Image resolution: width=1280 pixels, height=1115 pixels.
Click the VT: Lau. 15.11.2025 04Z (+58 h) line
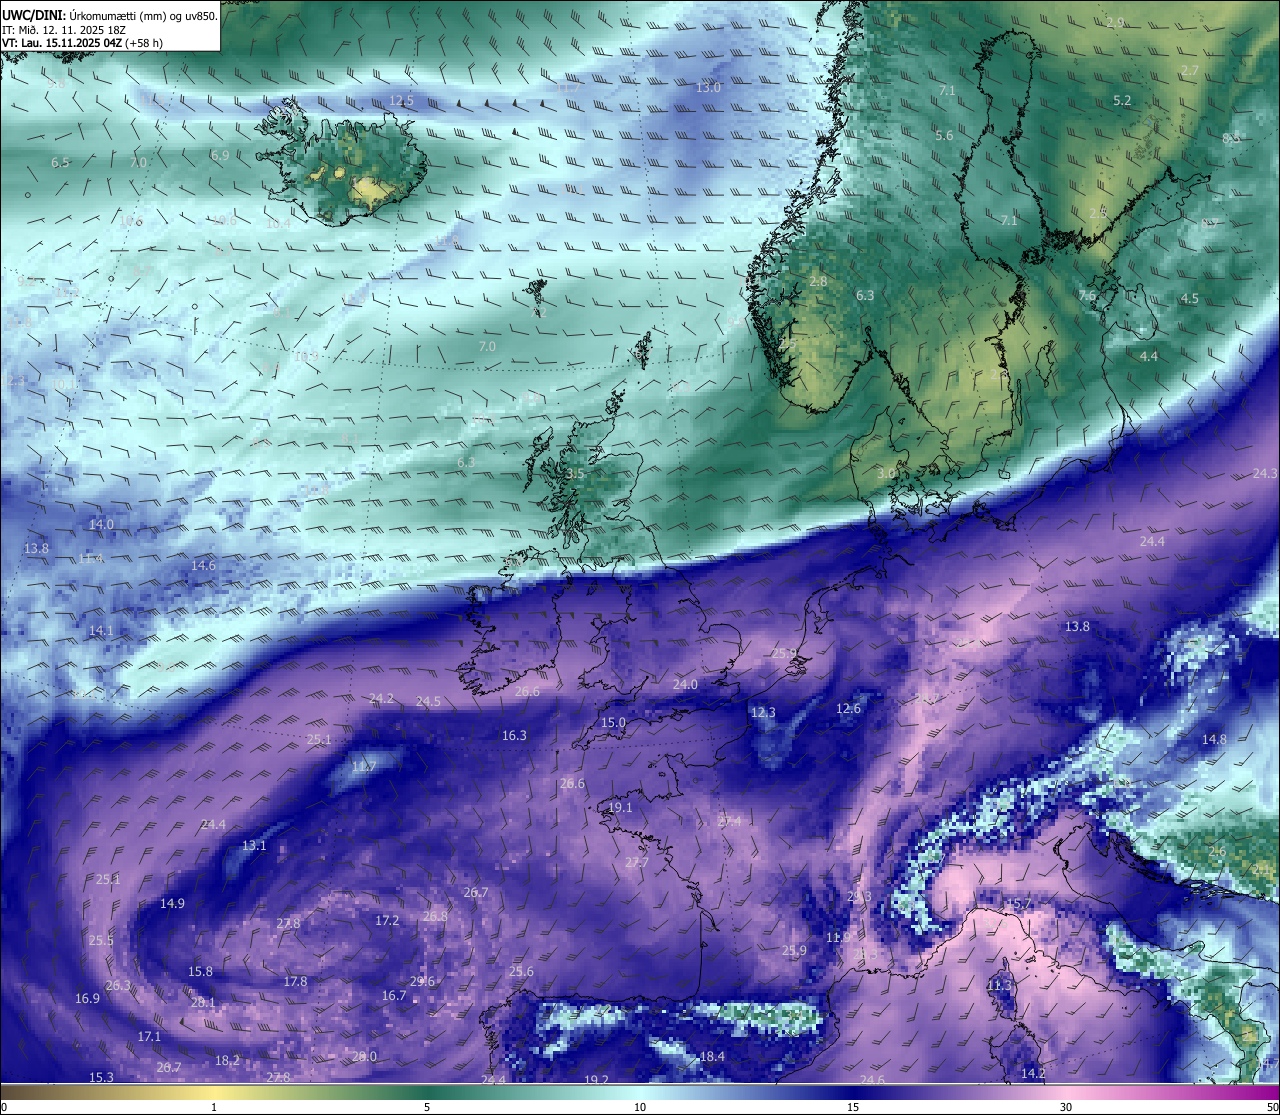point(83,42)
